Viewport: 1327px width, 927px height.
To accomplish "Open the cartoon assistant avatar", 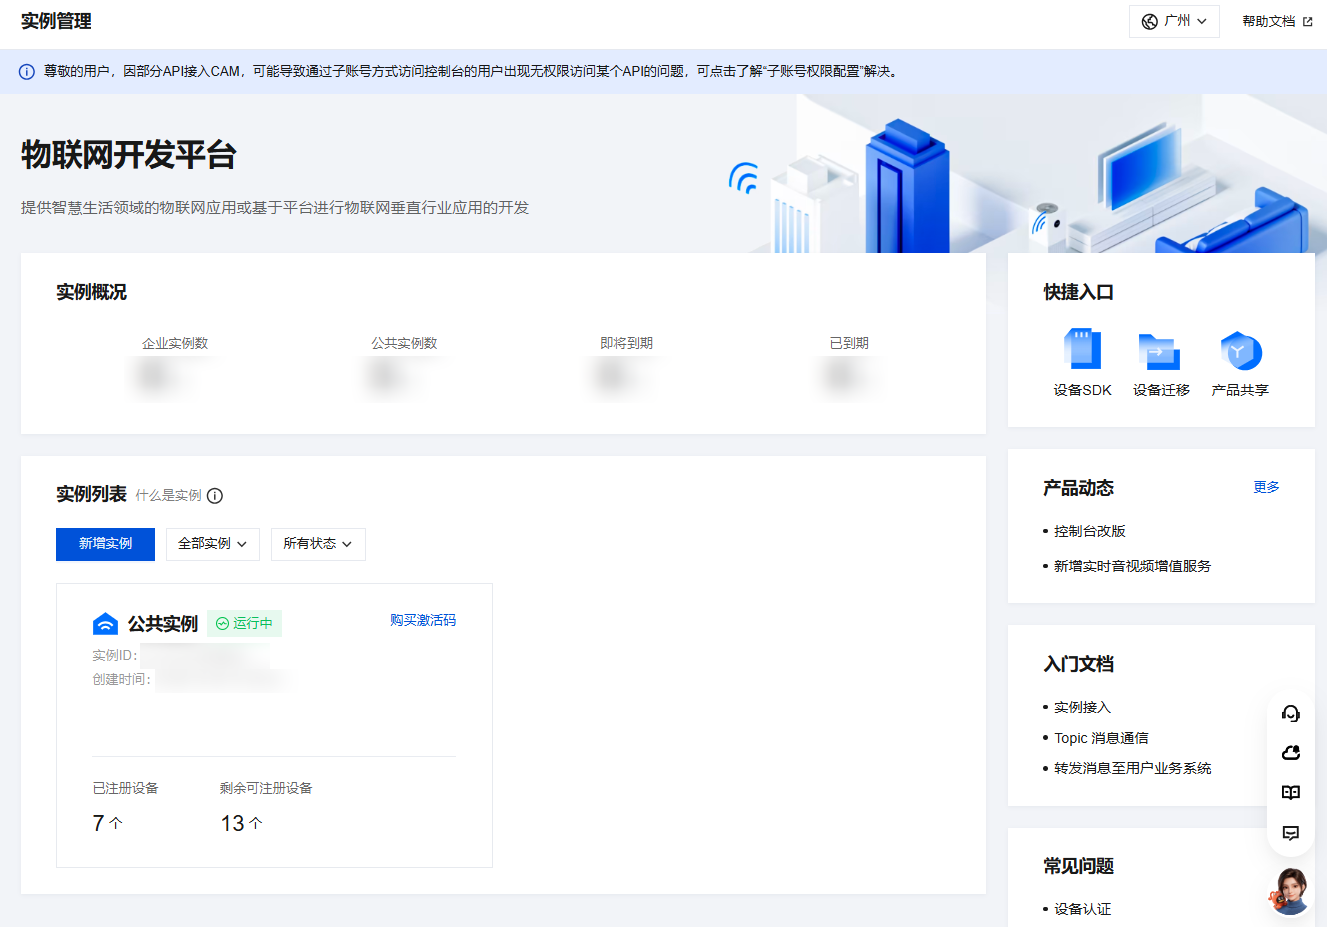I will pos(1290,890).
